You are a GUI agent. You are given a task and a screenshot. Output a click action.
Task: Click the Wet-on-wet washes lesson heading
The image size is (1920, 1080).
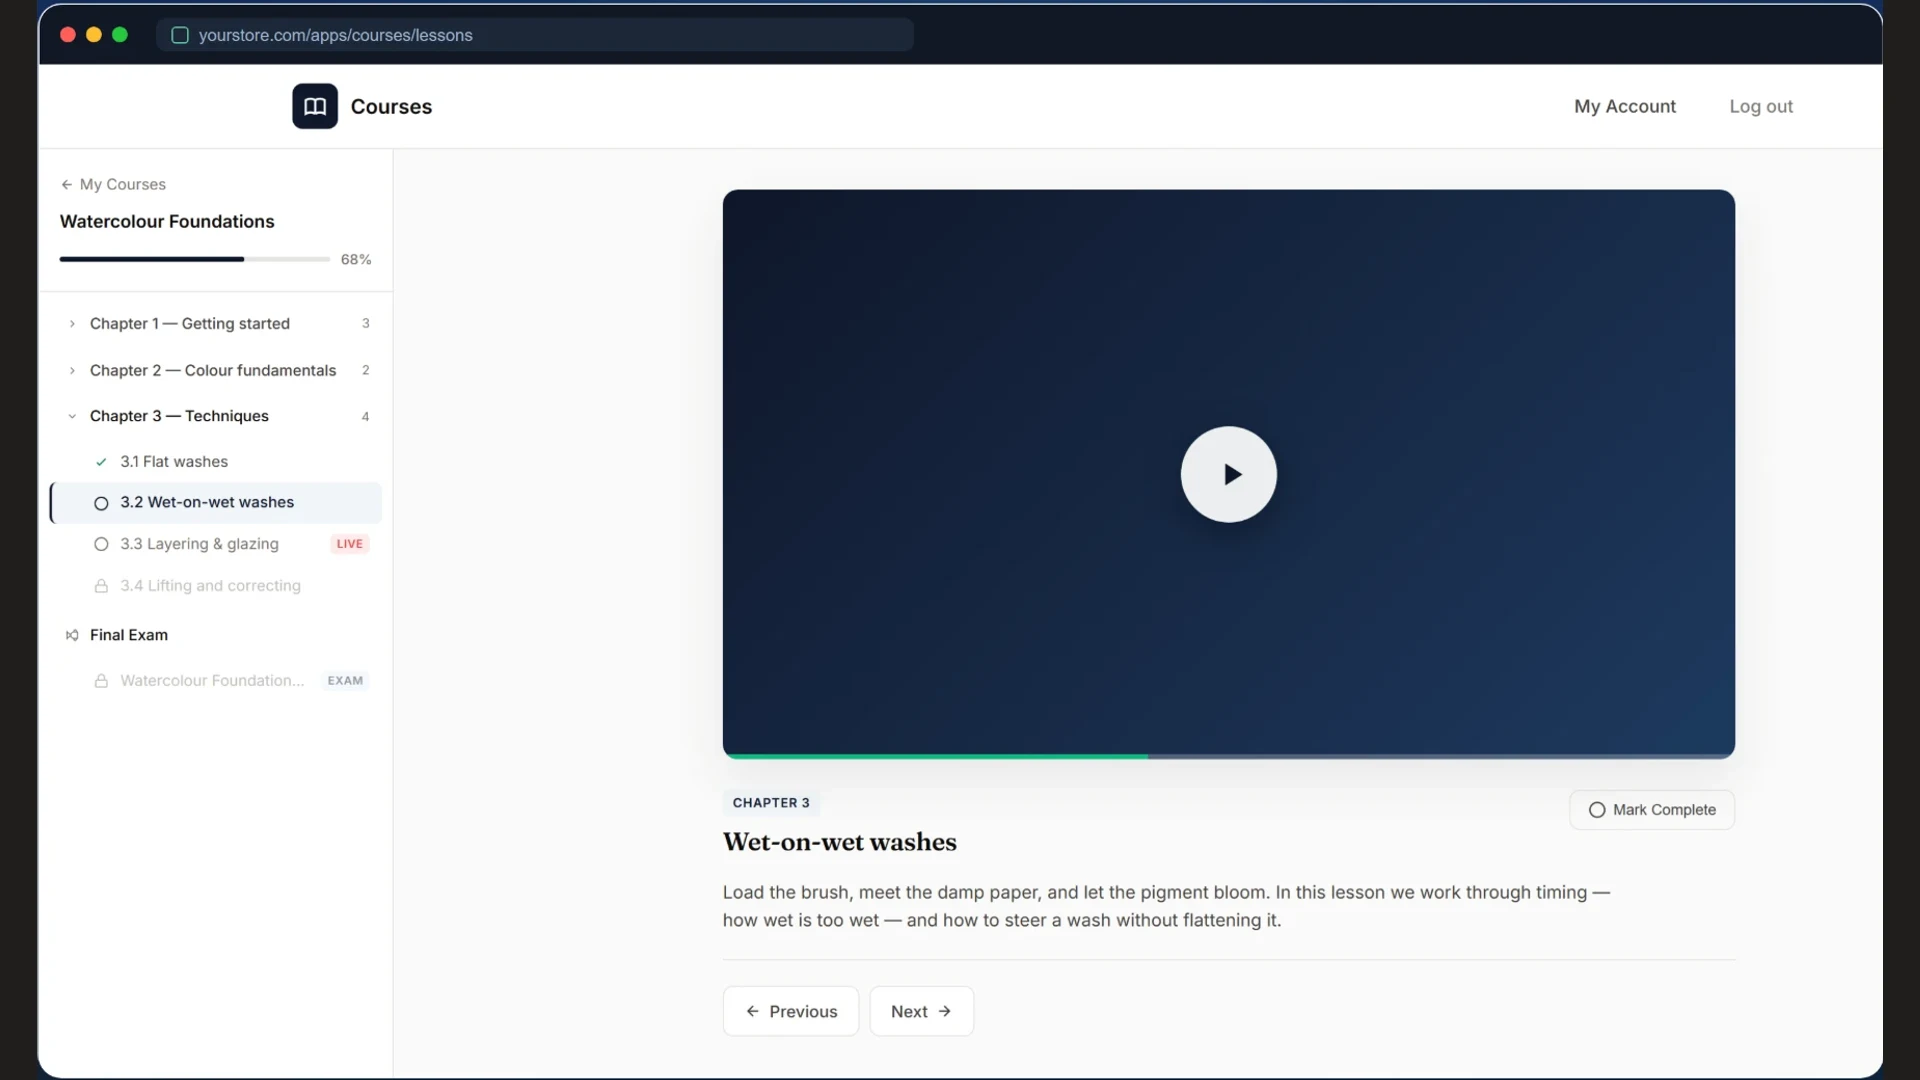840,842
